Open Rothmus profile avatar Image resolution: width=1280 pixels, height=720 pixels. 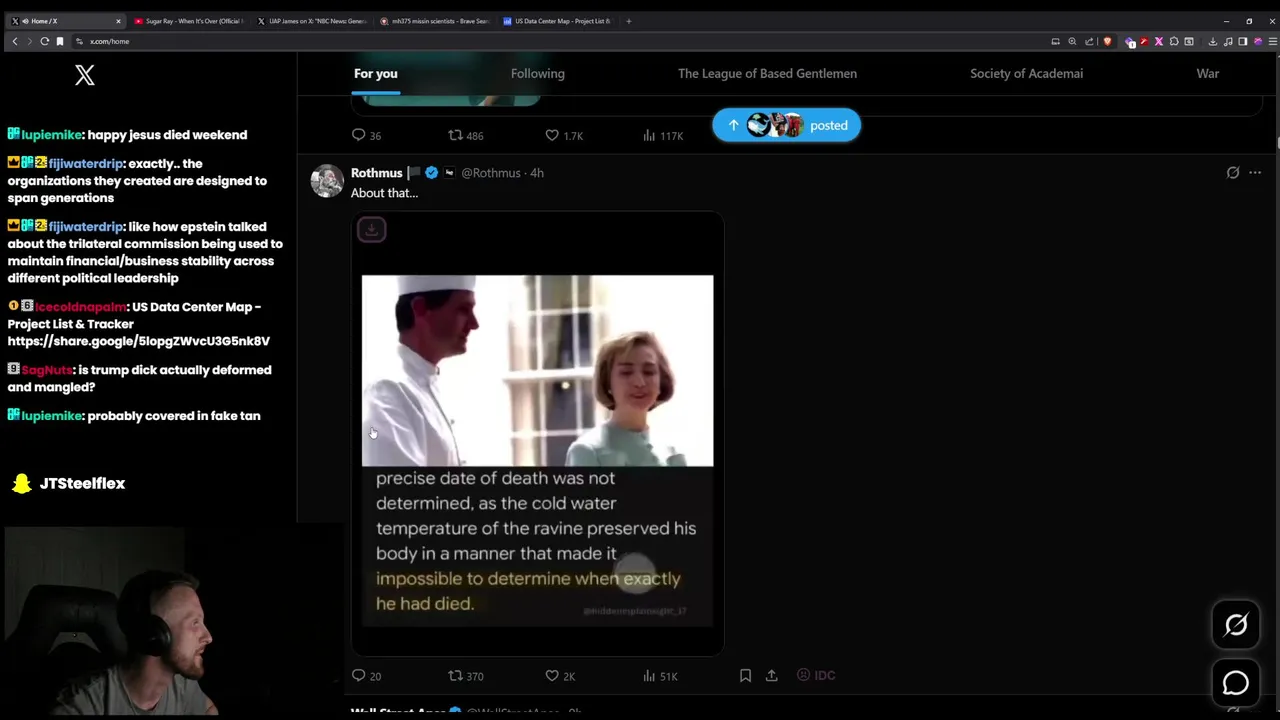tap(327, 181)
